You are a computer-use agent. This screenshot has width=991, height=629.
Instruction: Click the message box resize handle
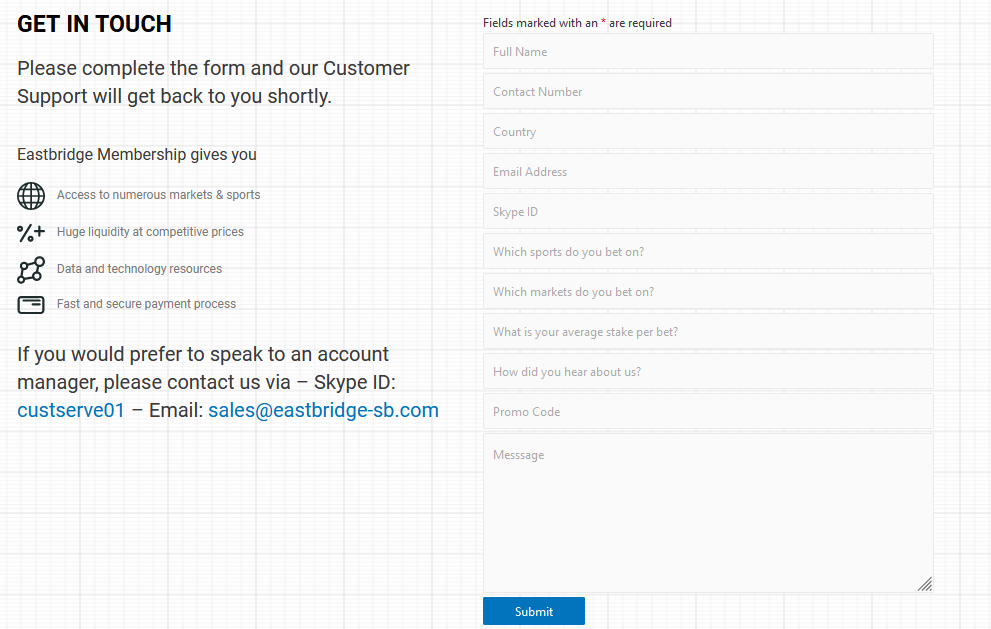(x=925, y=584)
